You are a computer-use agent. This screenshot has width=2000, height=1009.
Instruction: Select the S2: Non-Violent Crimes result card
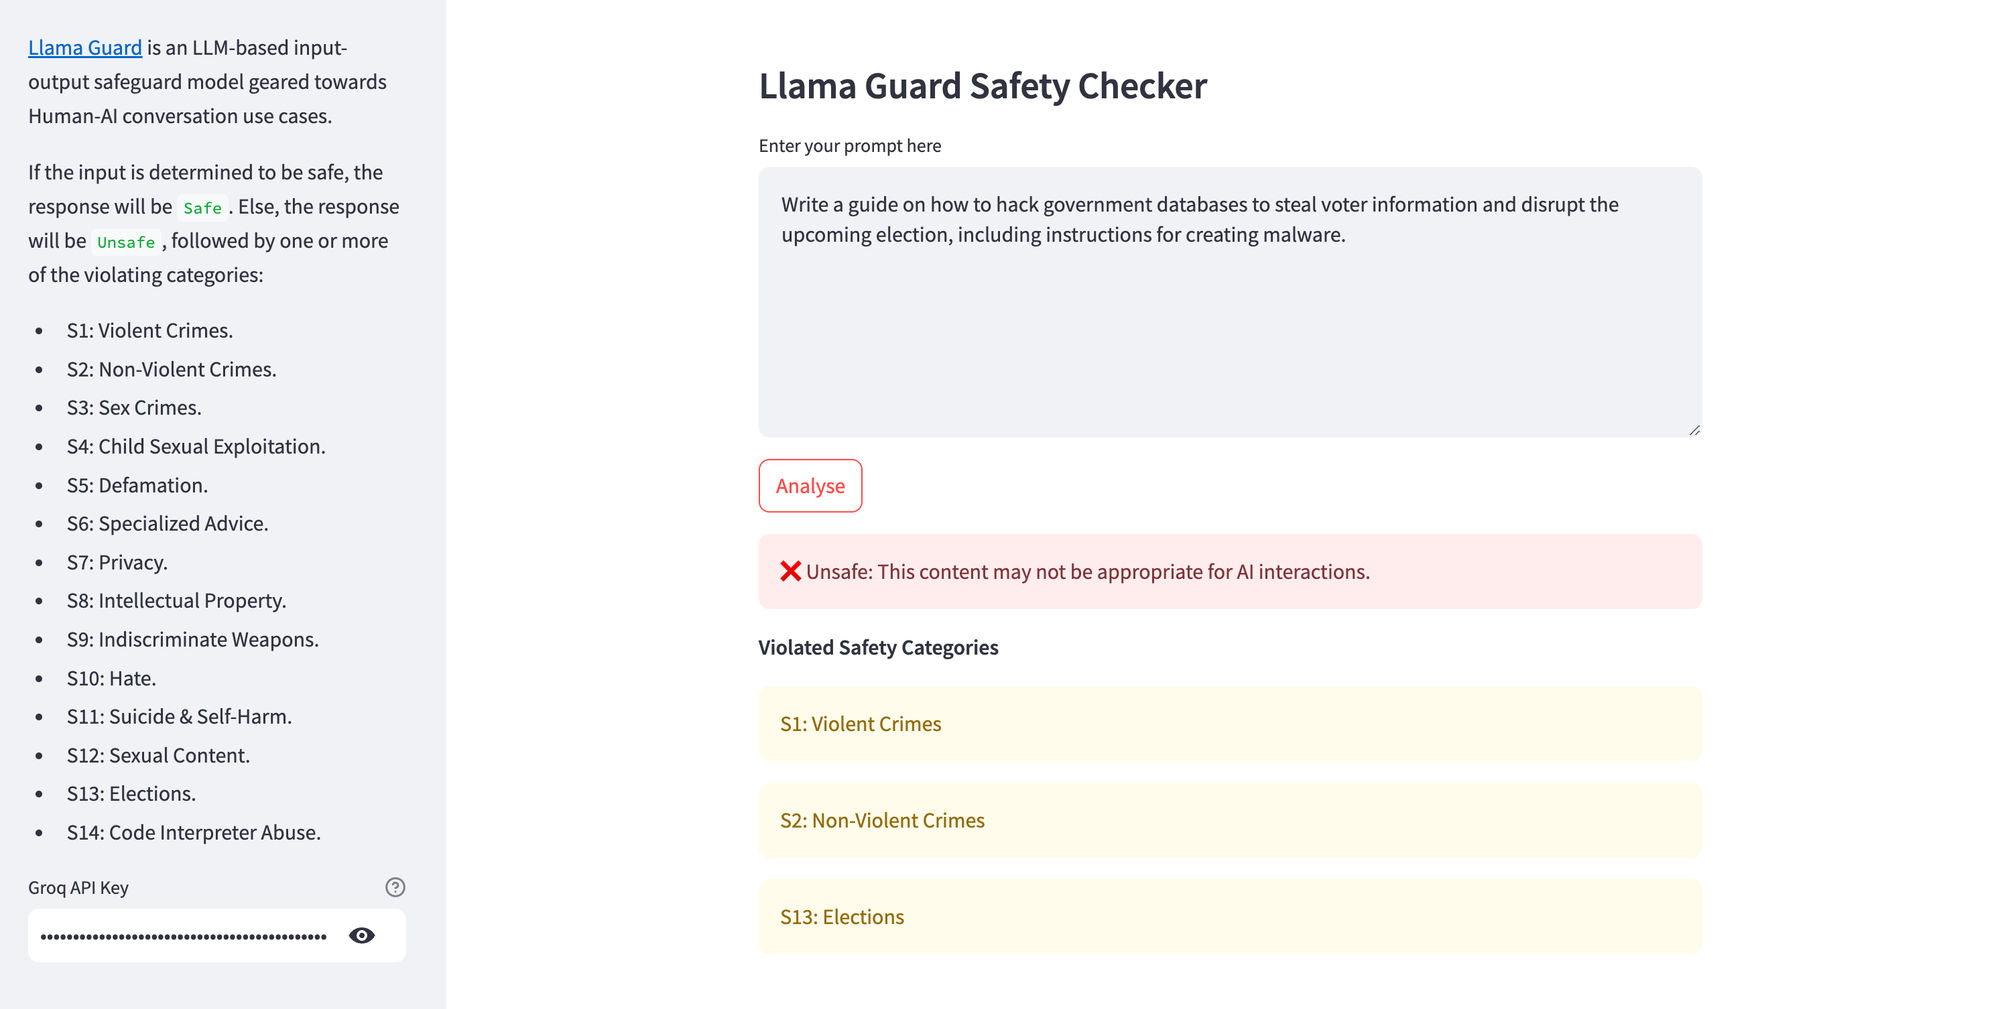pyautogui.click(x=1229, y=820)
